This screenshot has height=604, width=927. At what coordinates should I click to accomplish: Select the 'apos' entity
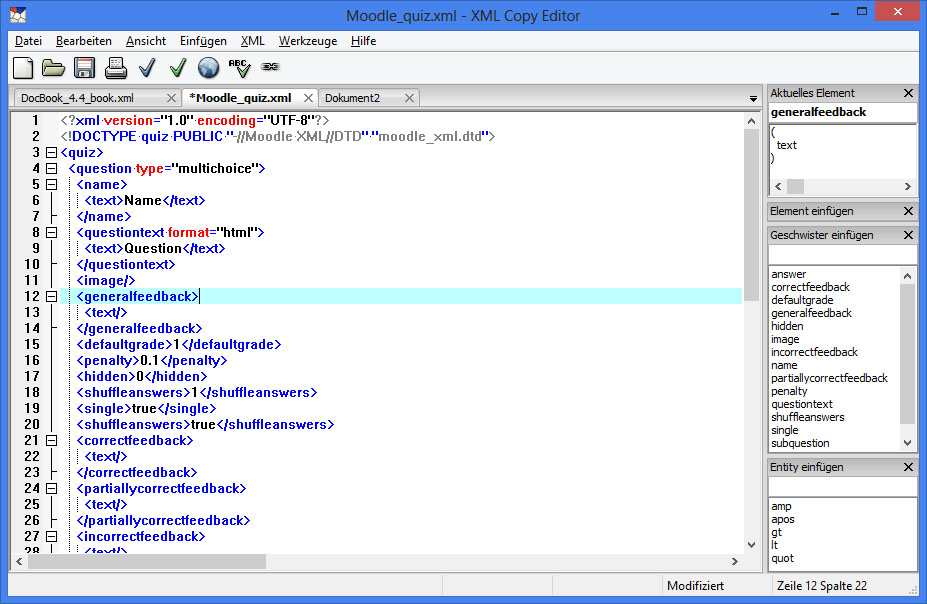[783, 519]
